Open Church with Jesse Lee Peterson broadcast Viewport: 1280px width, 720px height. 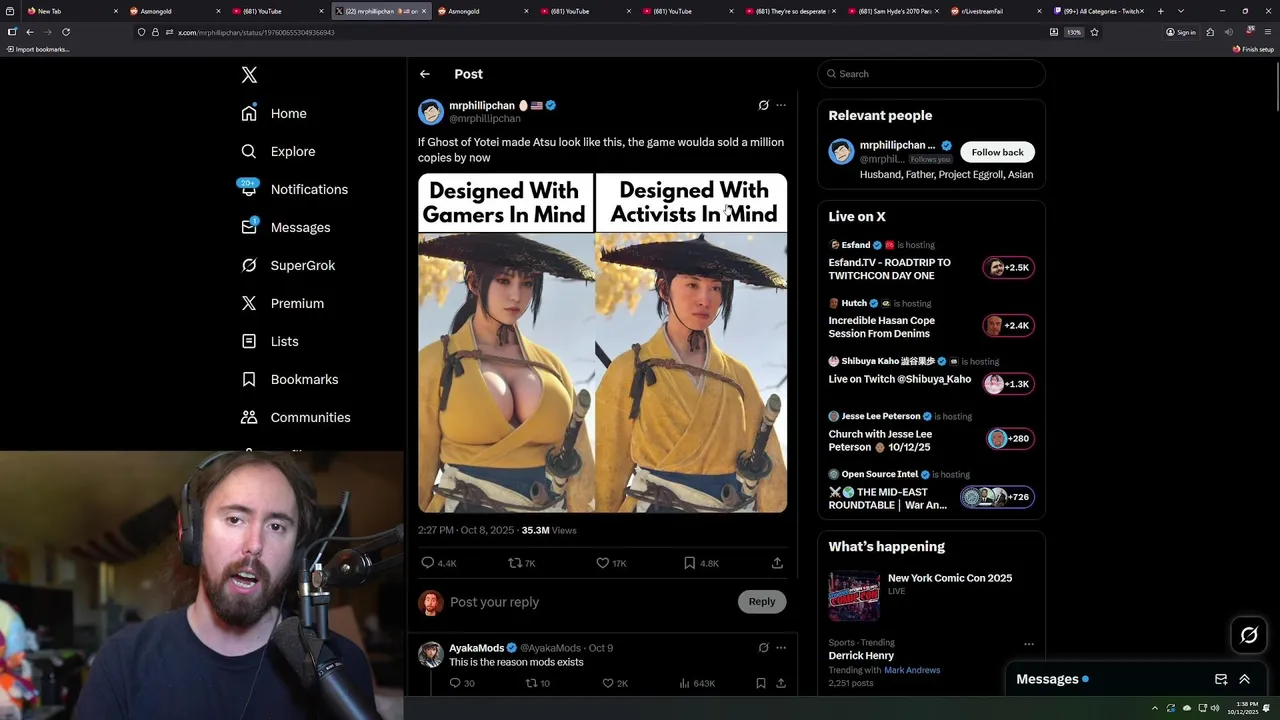point(880,441)
